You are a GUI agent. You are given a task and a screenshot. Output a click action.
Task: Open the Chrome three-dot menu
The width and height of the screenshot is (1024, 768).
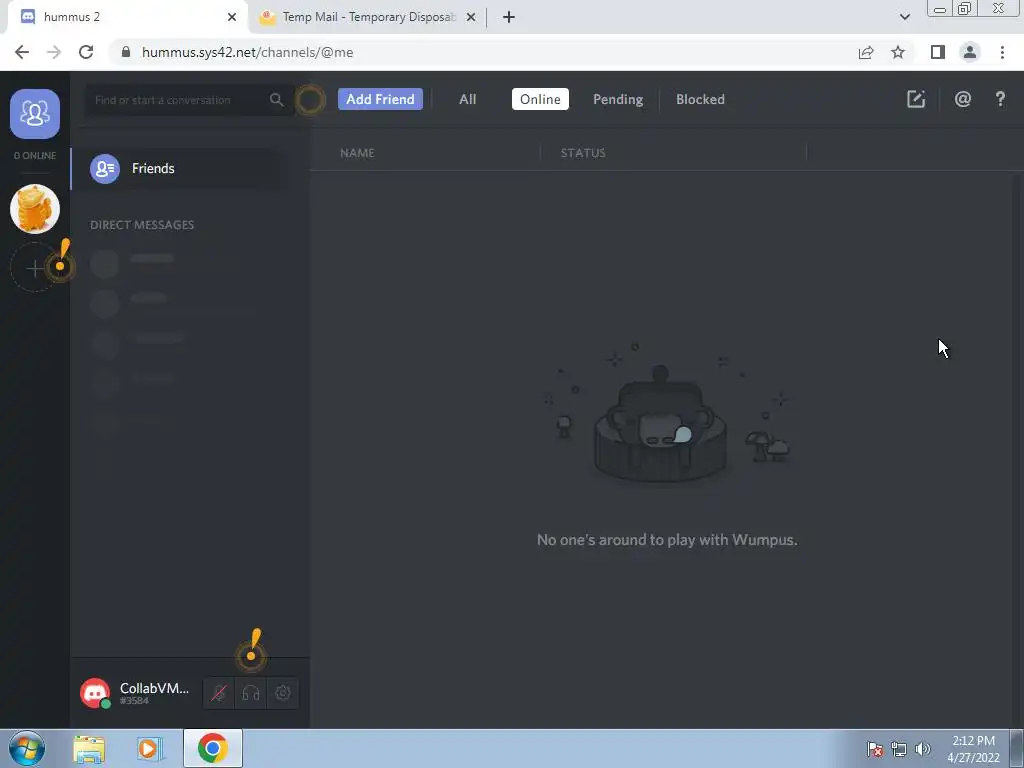pyautogui.click(x=1002, y=52)
